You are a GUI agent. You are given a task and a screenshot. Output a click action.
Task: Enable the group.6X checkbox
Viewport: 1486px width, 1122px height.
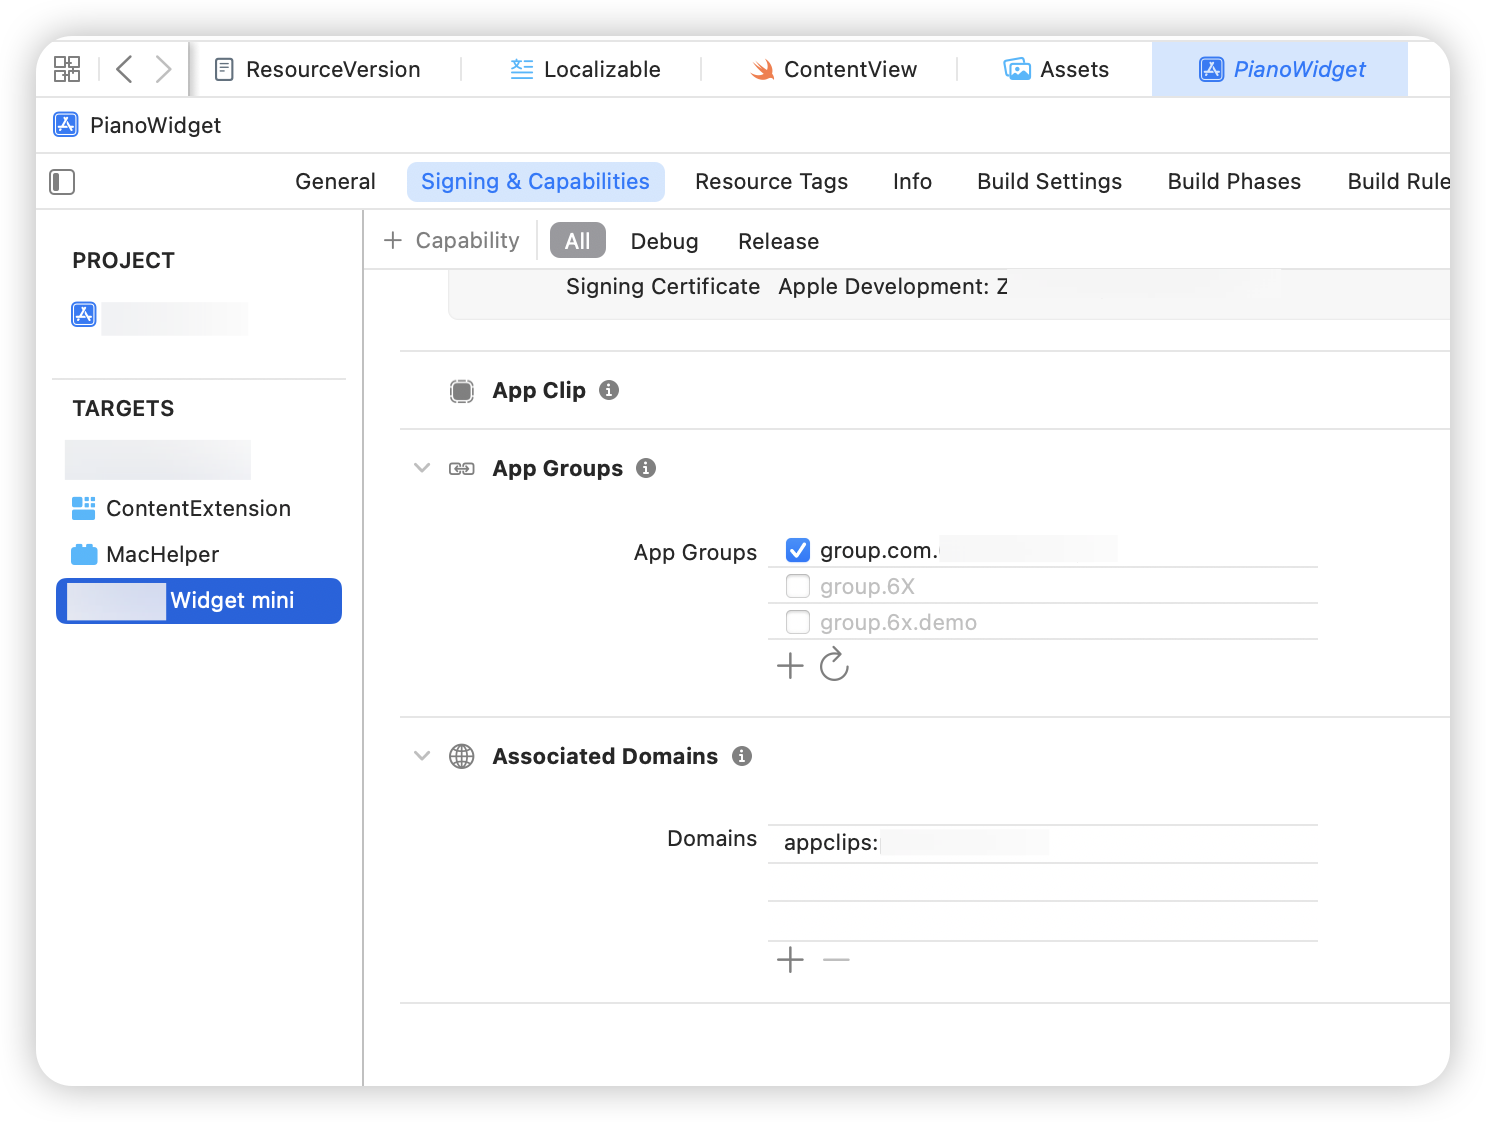coord(798,586)
